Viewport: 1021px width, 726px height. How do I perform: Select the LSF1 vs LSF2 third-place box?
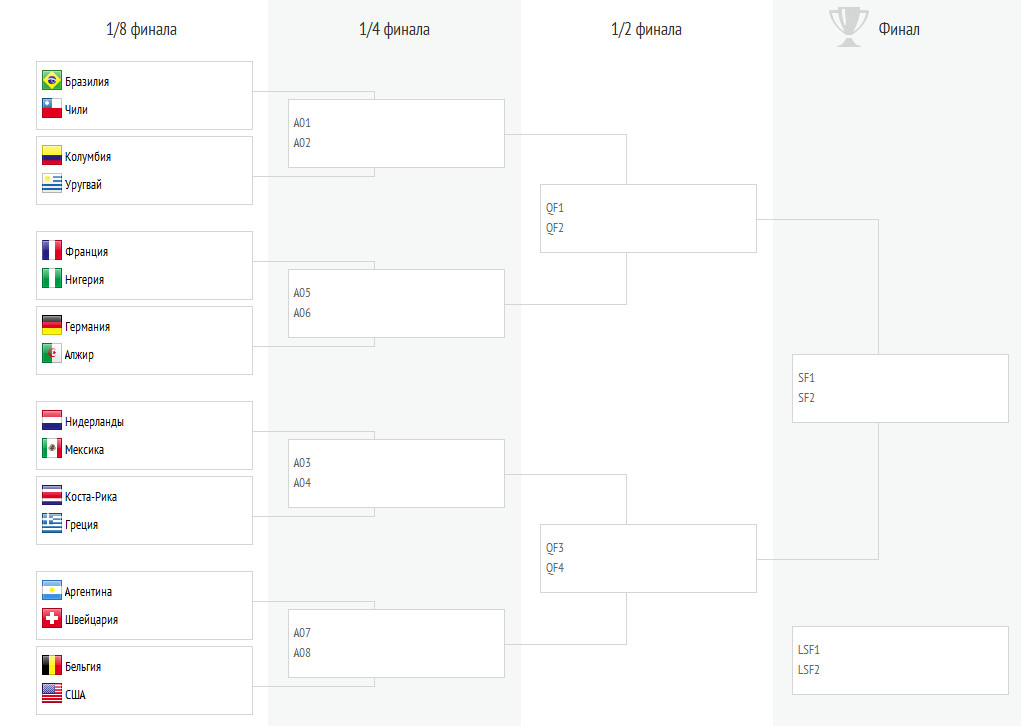pyautogui.click(x=901, y=660)
